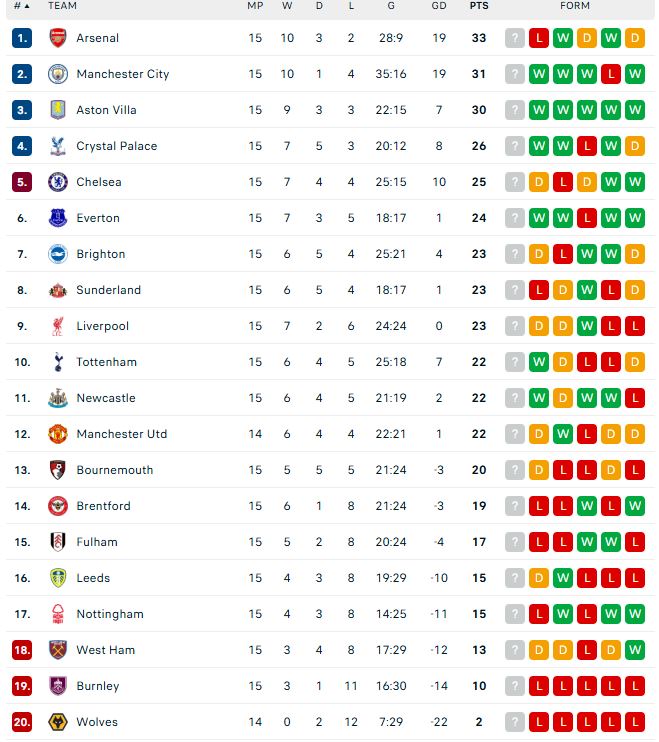
Task: Click Chelsea's position 5 rank badge
Action: [22, 182]
